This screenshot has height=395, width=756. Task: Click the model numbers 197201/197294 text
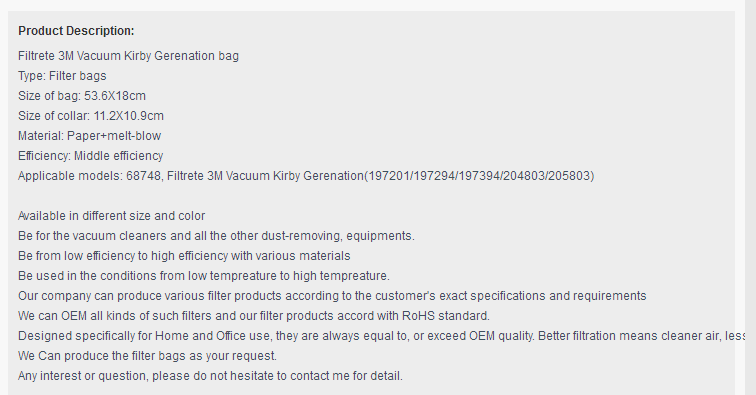pos(409,176)
